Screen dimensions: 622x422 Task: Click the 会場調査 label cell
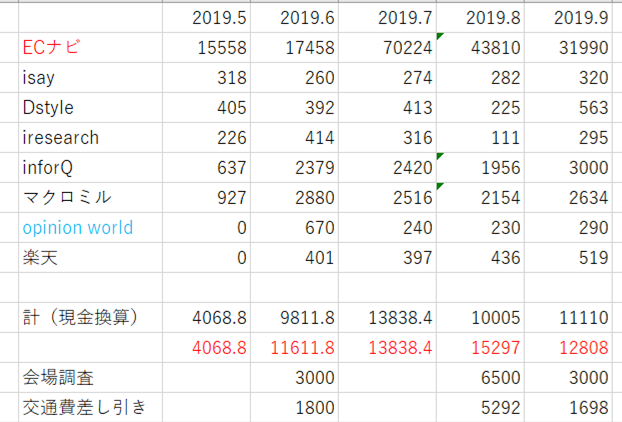[90, 378]
